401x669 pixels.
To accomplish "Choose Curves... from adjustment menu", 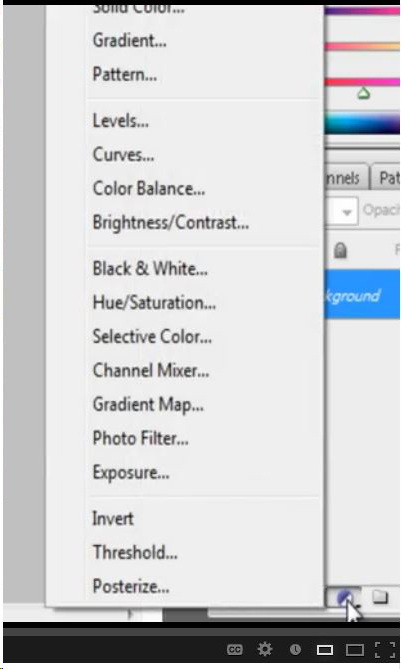I will point(123,155).
